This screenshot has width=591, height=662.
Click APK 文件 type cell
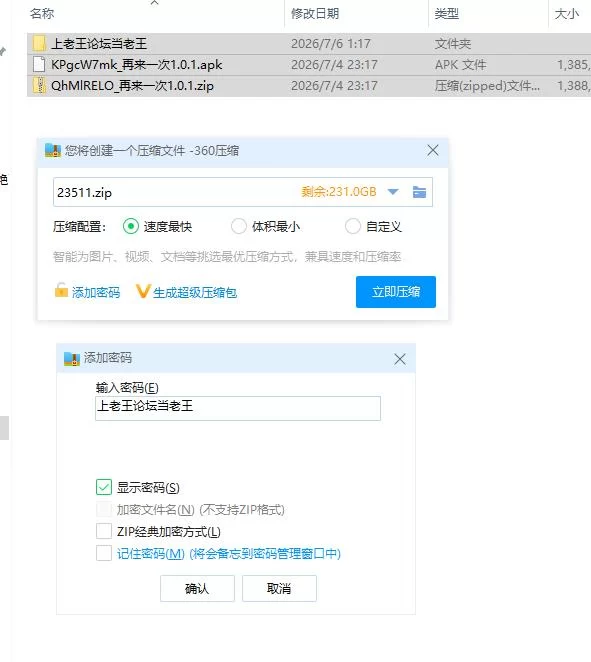point(461,65)
